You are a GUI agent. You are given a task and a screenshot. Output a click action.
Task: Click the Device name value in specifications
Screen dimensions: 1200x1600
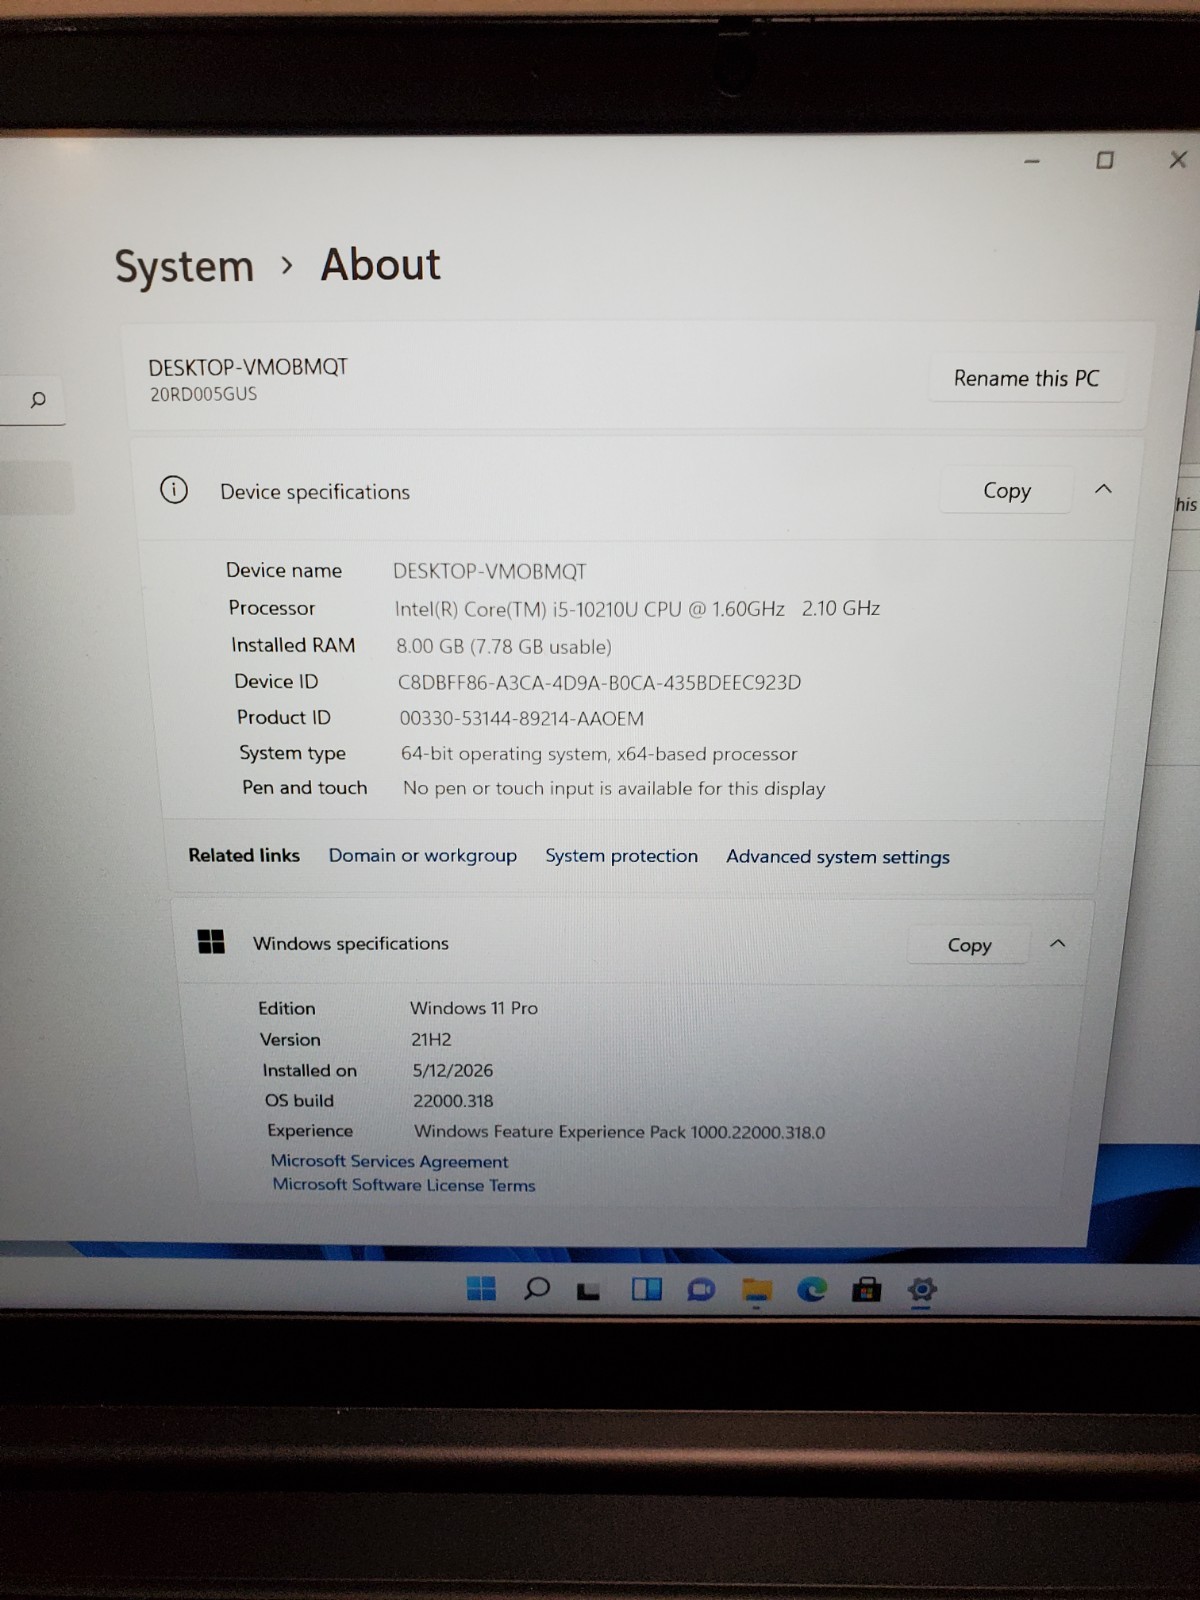[489, 572]
